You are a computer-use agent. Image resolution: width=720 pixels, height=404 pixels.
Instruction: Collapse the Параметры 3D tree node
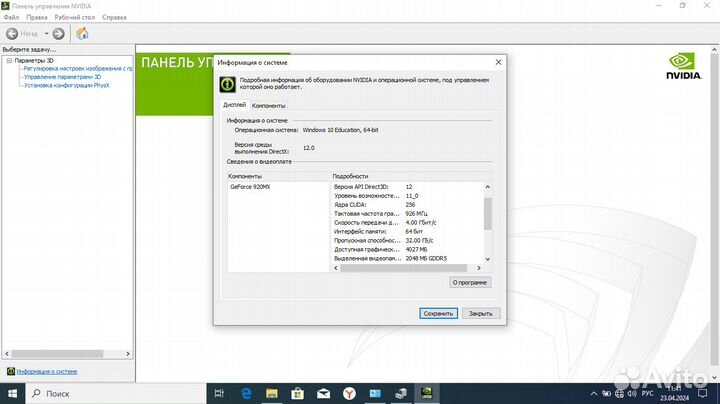(x=8, y=60)
